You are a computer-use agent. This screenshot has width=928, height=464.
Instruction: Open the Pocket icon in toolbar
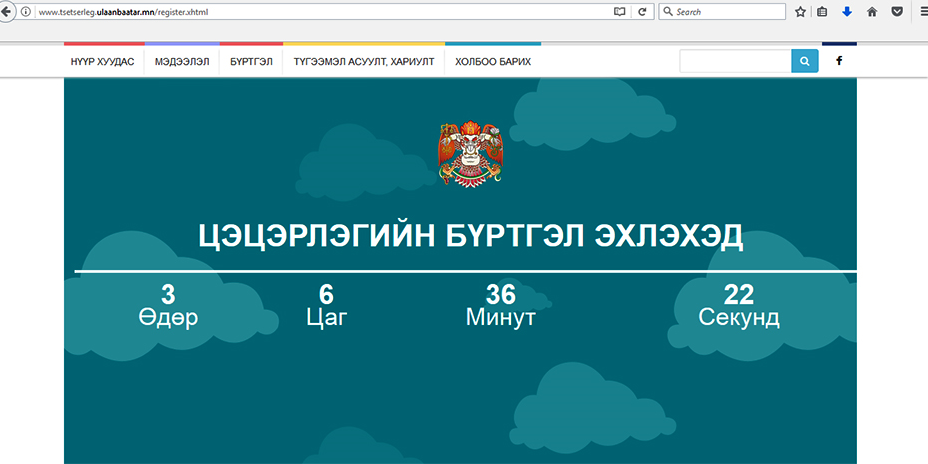tap(897, 12)
